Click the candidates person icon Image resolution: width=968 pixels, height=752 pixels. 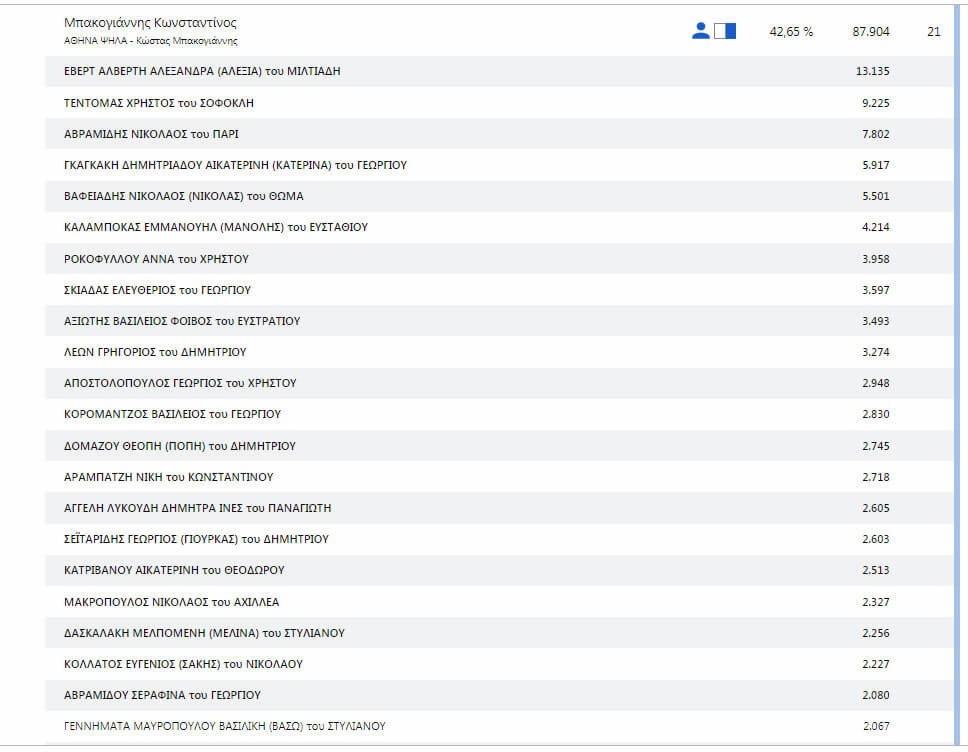(x=700, y=31)
